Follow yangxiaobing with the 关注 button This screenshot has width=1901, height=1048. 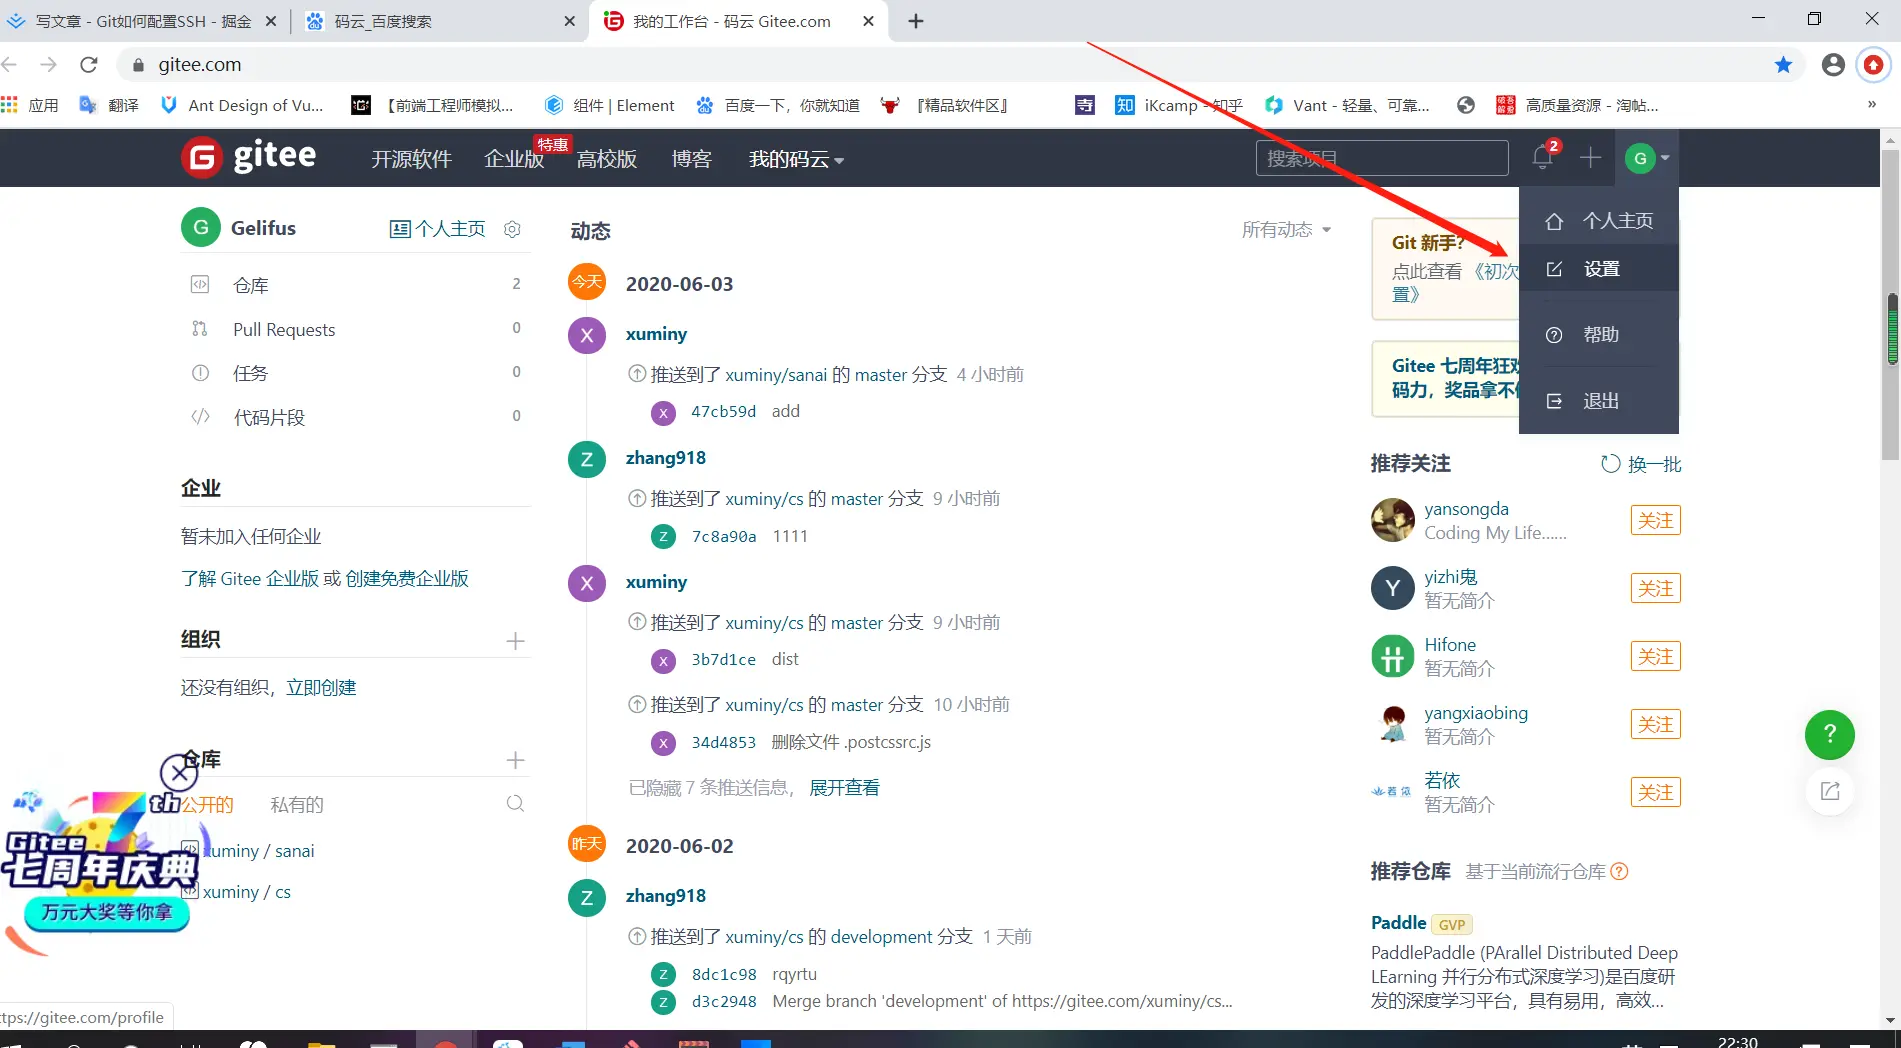1656,724
